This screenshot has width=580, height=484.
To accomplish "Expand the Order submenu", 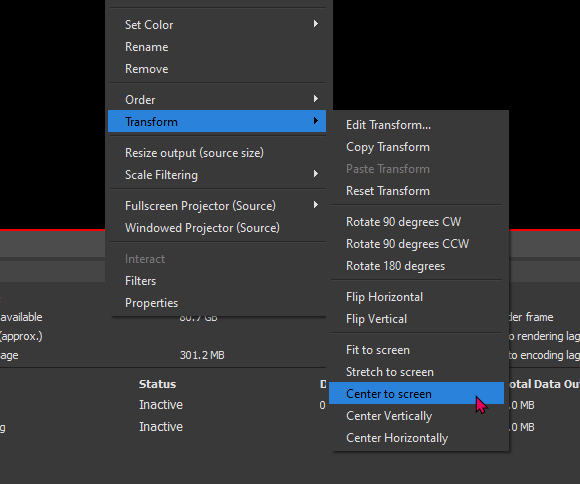I will click(217, 100).
